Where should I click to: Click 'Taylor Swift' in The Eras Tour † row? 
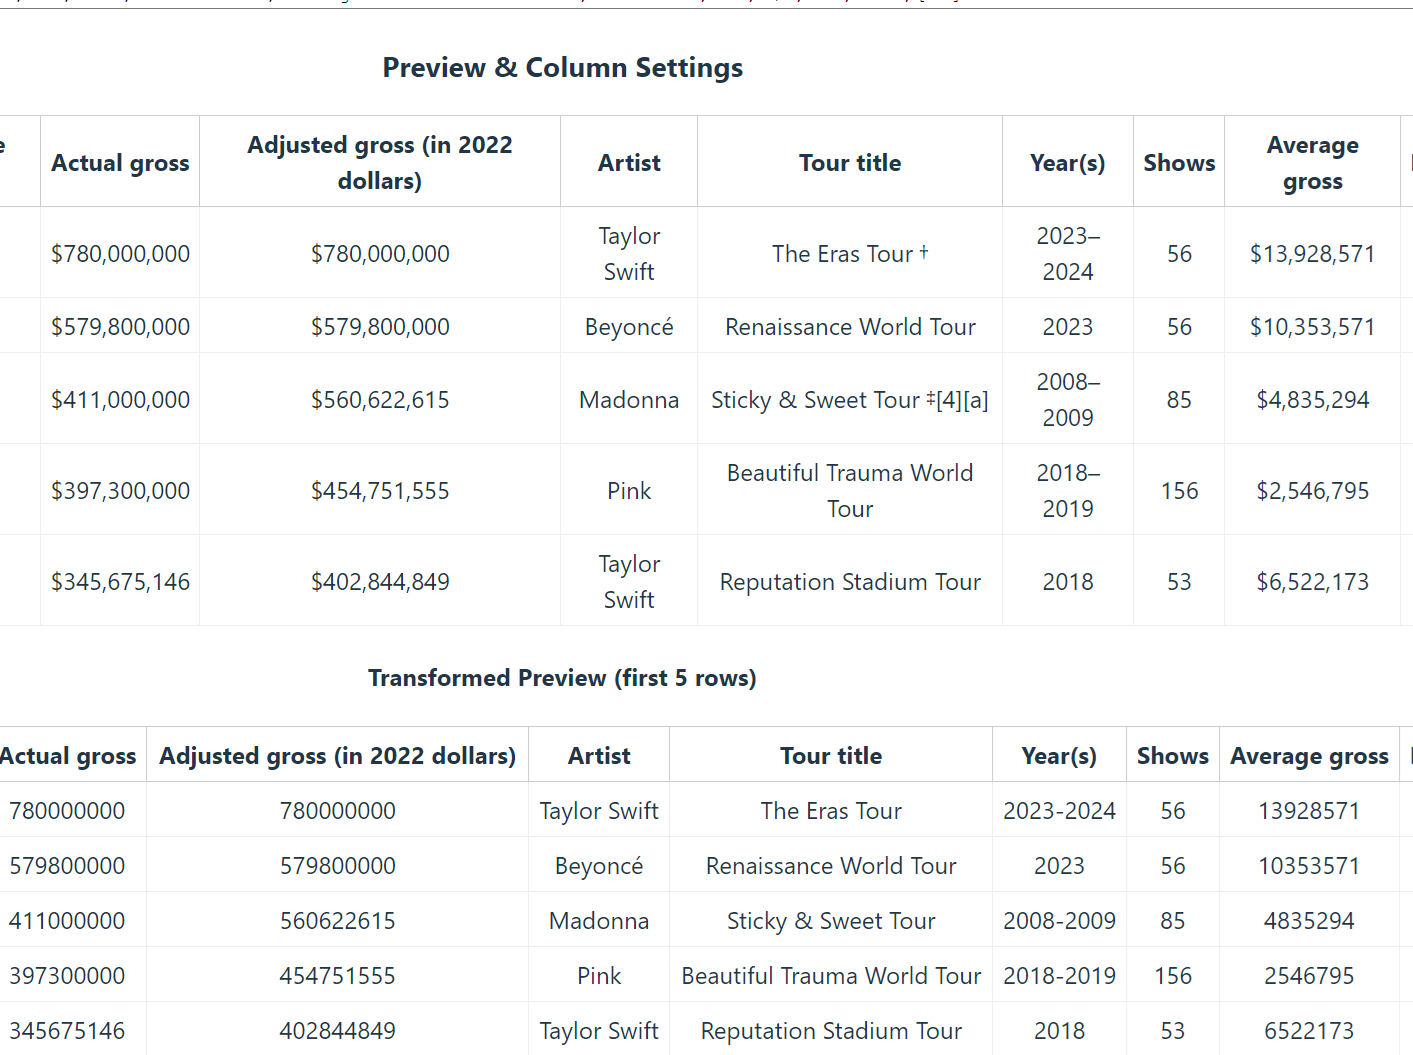629,254
